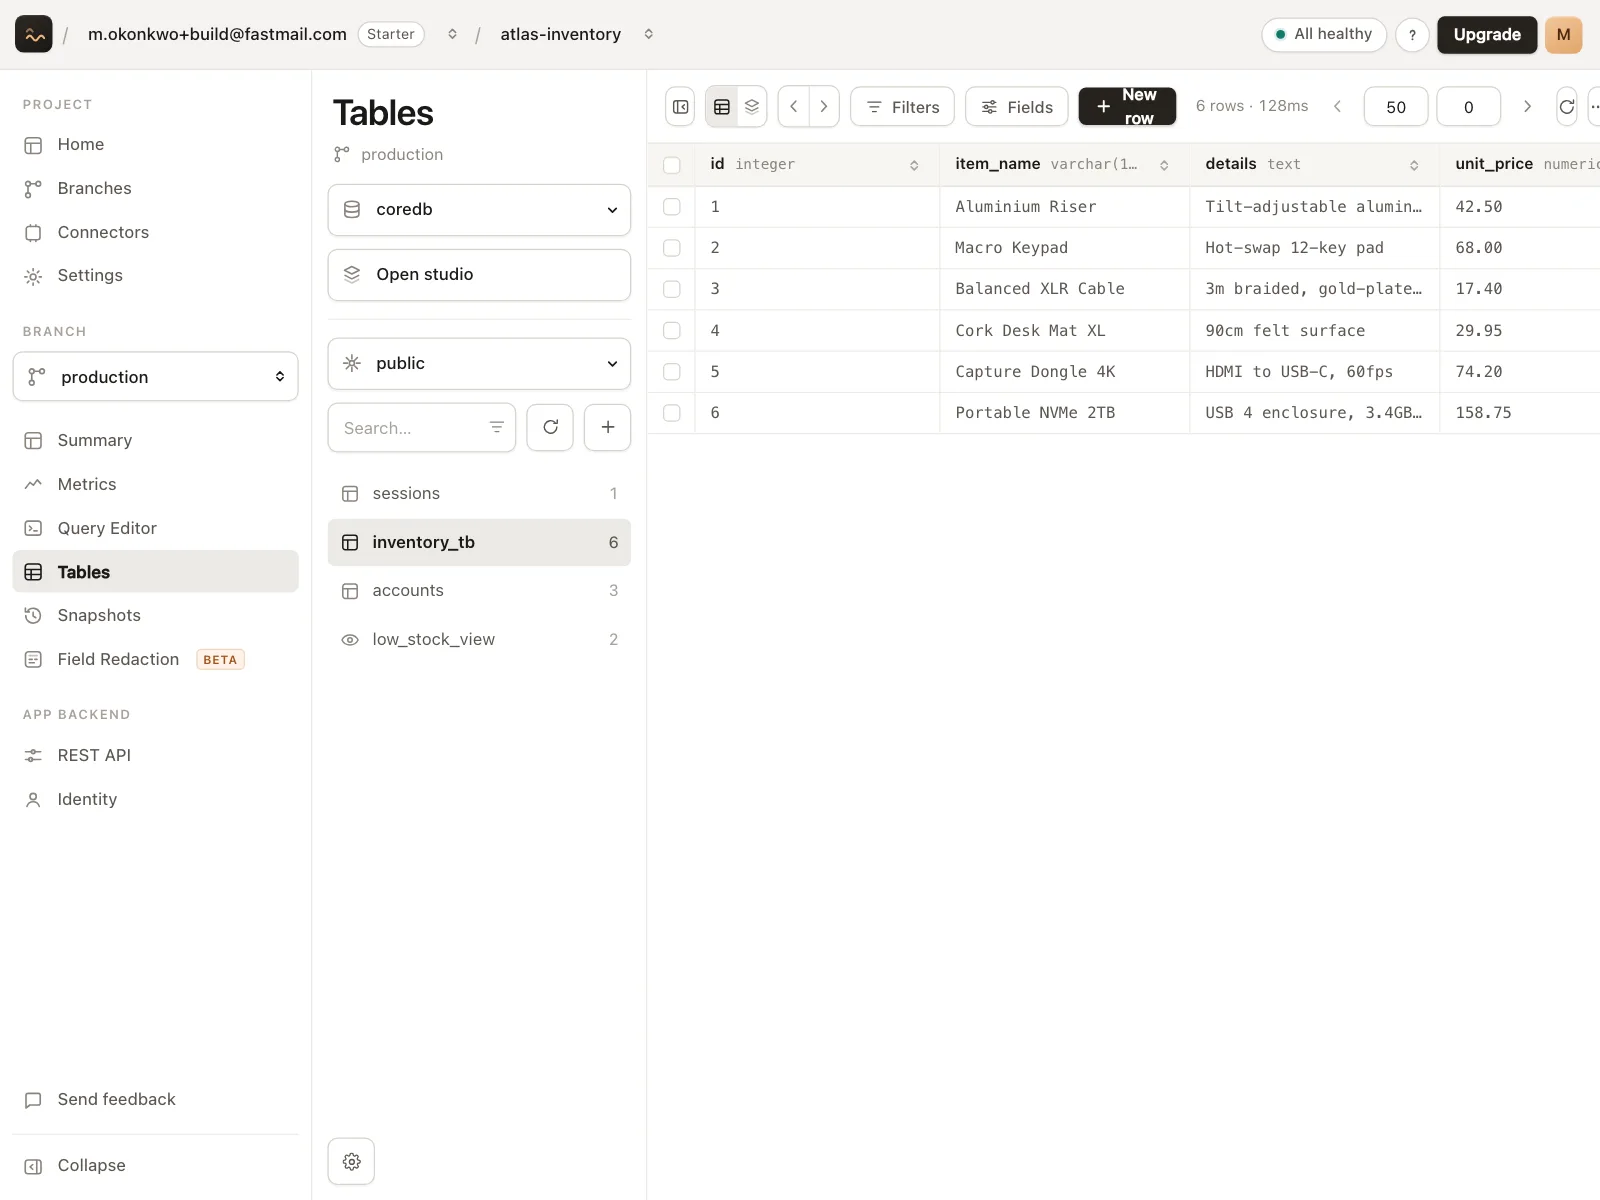Open the account switcher chevrons
The width and height of the screenshot is (1600, 1200).
(x=452, y=34)
